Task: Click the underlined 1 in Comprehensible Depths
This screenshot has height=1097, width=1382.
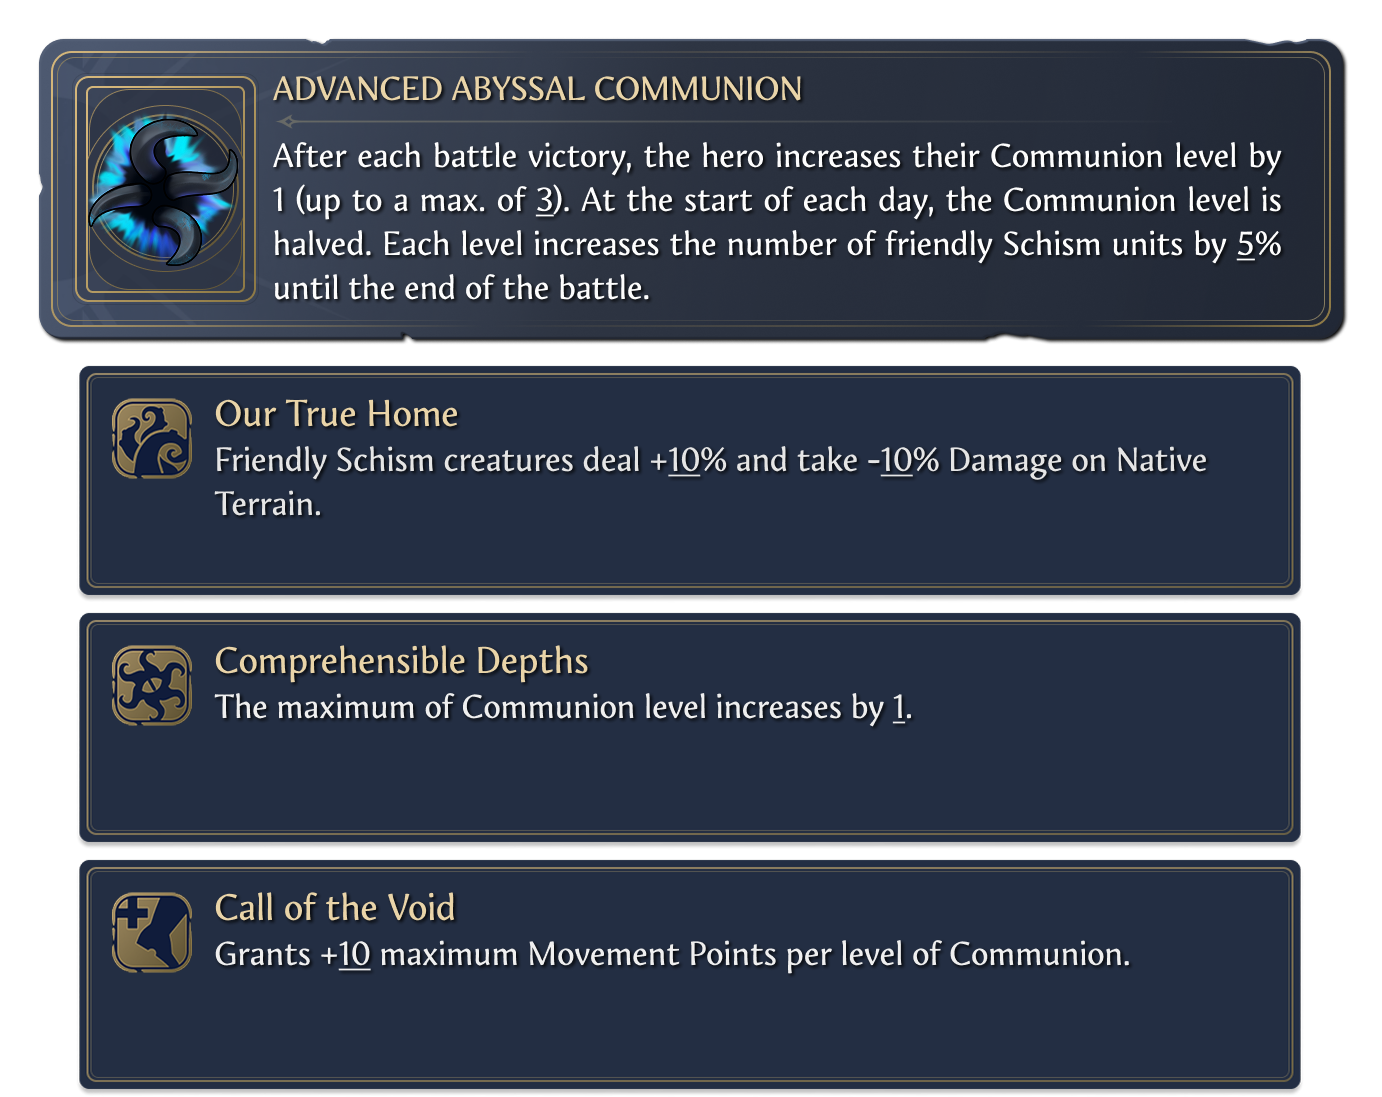Action: tap(898, 708)
